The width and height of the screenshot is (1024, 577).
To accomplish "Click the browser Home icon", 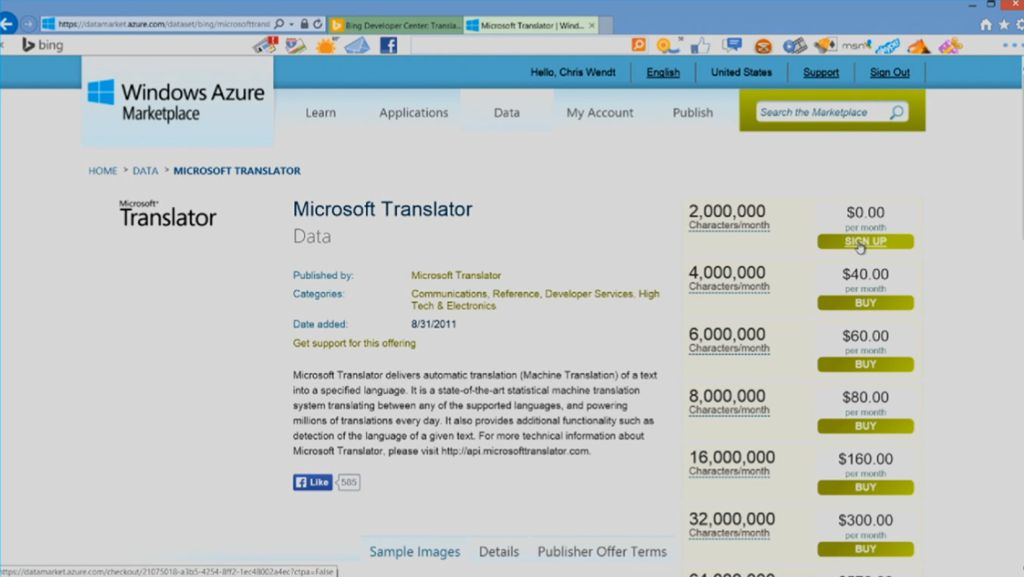I will [x=985, y=25].
